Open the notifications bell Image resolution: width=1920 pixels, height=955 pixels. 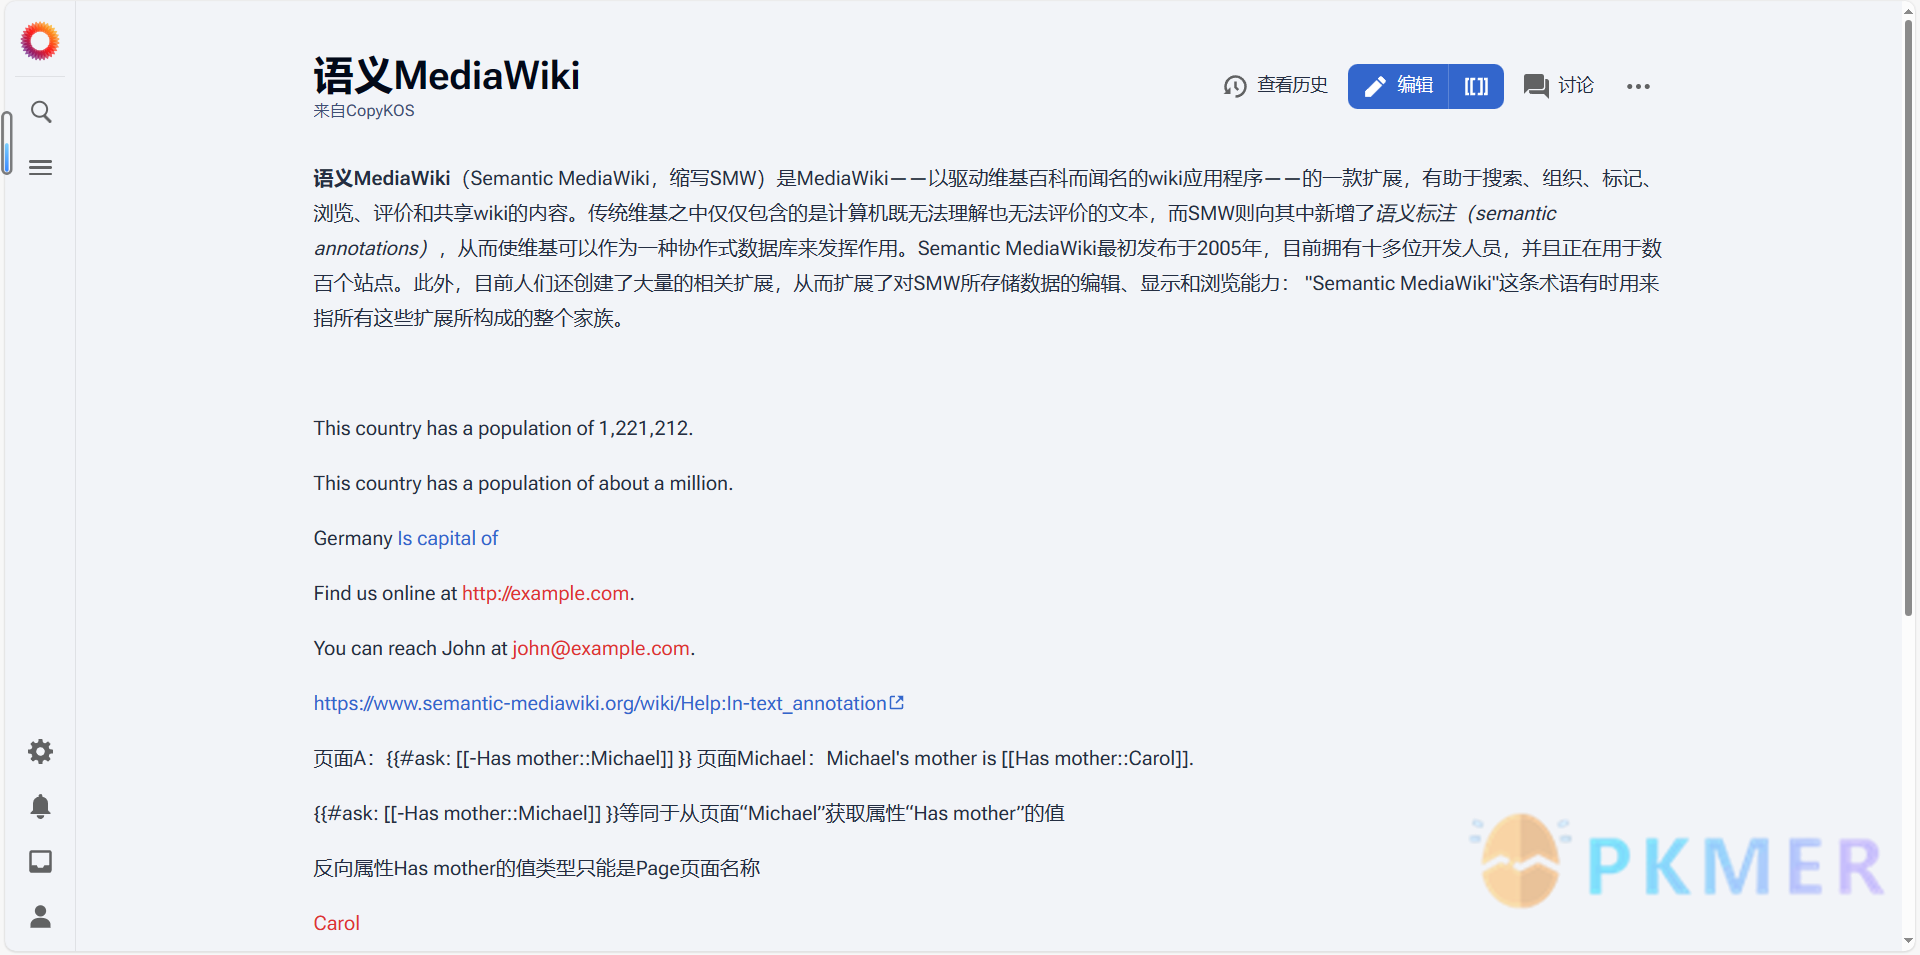tap(41, 806)
